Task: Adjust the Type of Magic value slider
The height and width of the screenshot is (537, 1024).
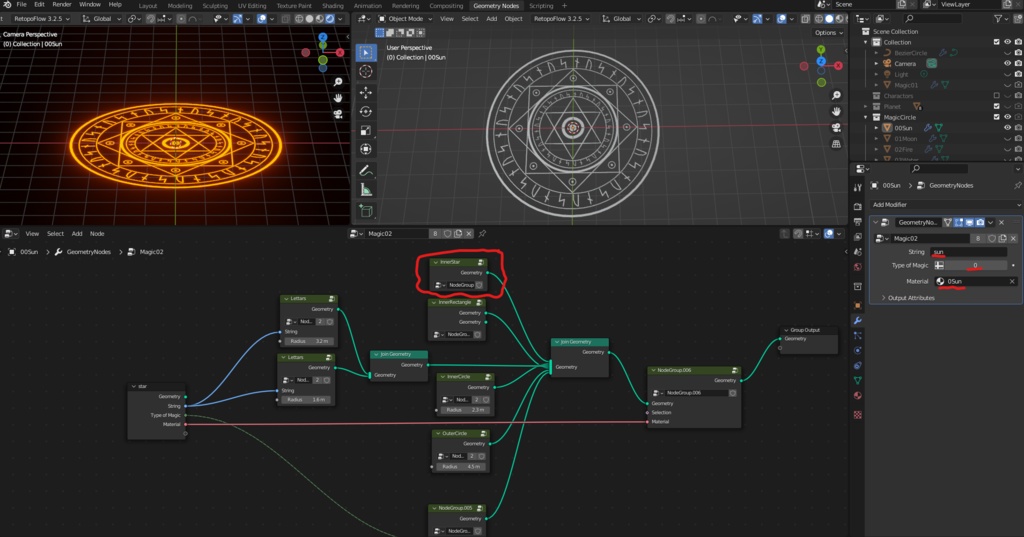Action: pyautogui.click(x=975, y=265)
